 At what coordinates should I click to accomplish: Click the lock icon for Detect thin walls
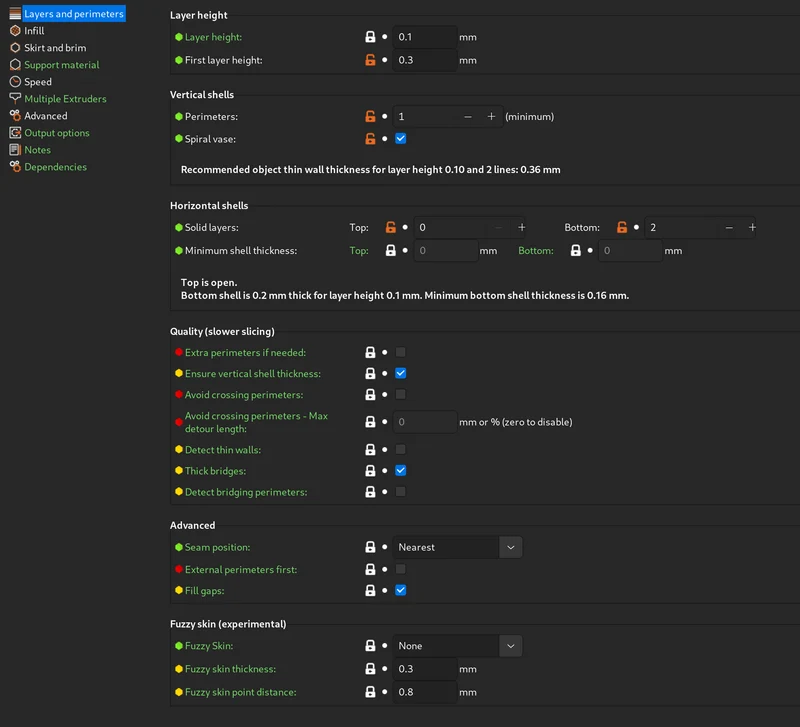point(370,449)
